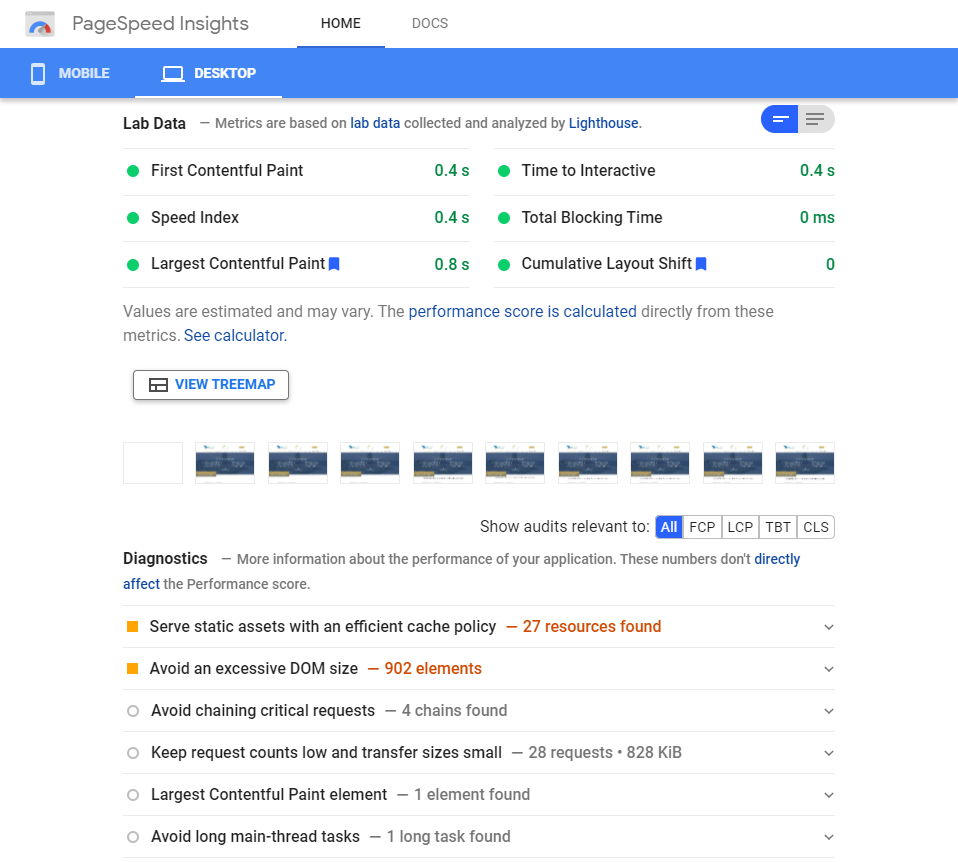Click '902 elements' text
Viewport: 958px width, 862px height.
click(433, 669)
